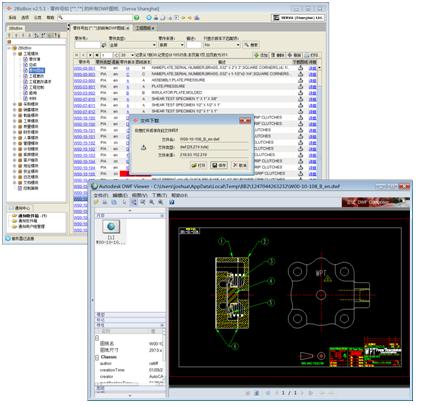
Task: Open the 编辑(E) menu in DWF Viewer
Action: (120, 195)
